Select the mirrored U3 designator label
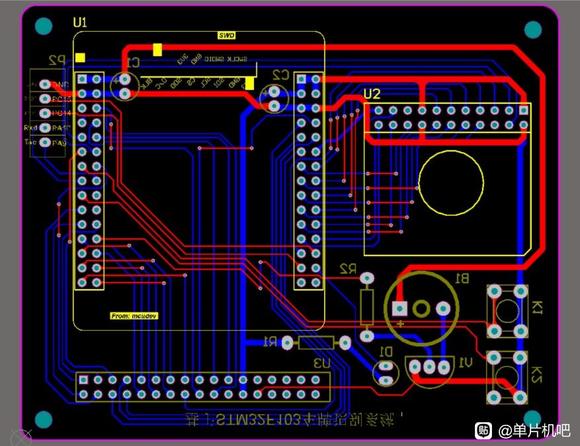 322,364
